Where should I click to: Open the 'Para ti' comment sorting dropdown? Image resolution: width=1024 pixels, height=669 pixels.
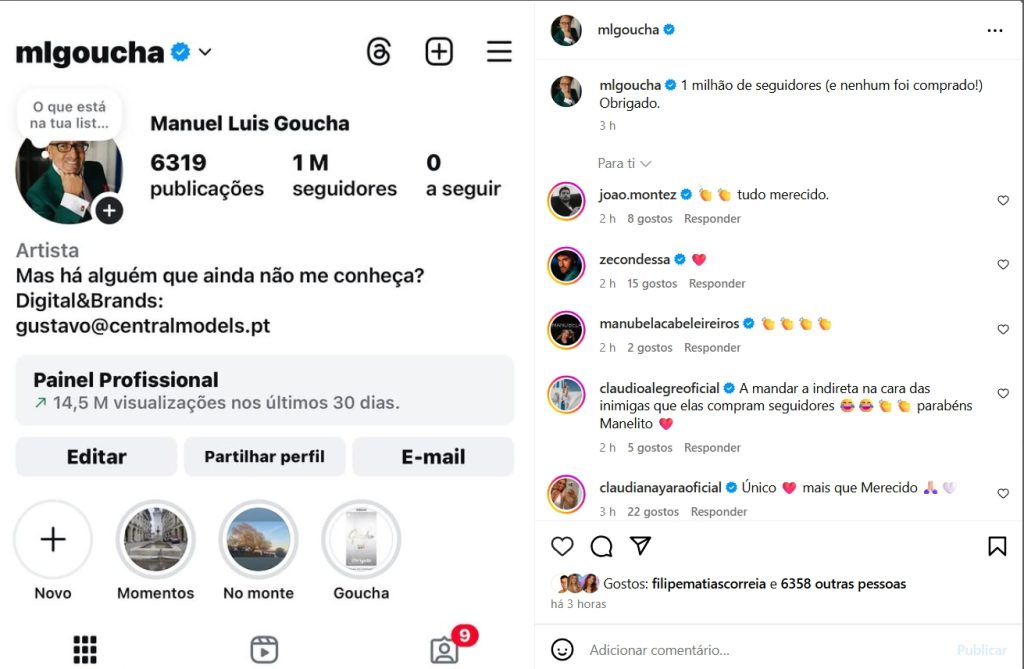point(624,163)
